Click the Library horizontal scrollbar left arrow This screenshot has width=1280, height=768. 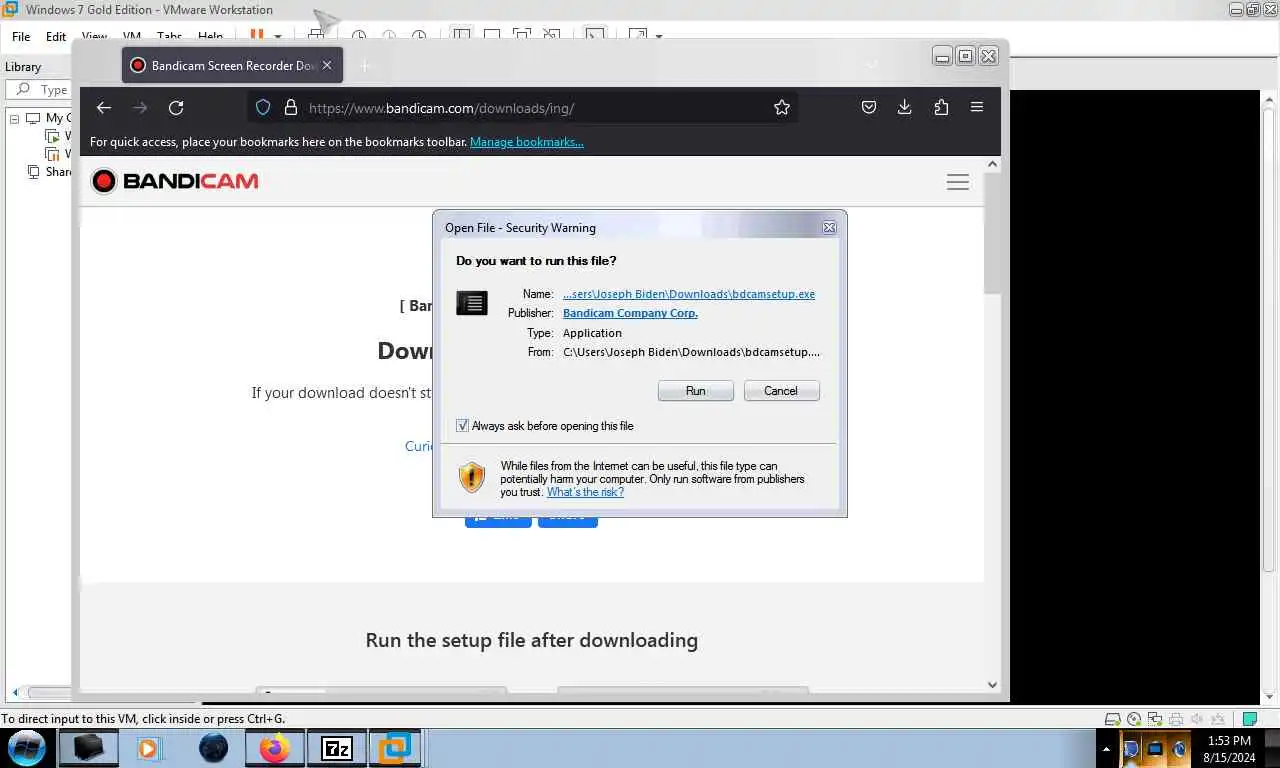(14, 692)
